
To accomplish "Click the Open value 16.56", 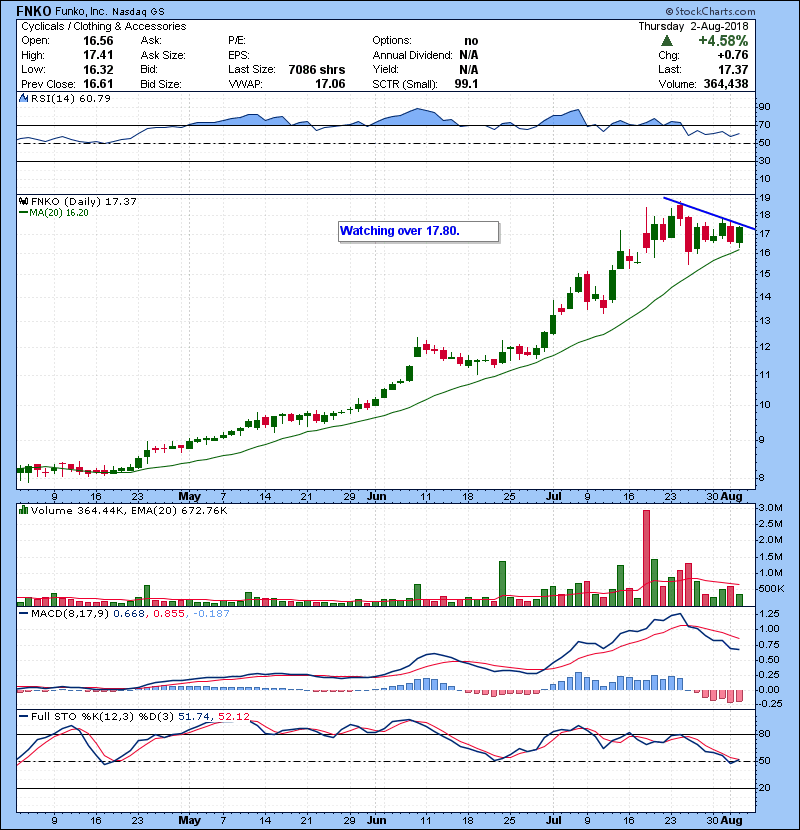I will (x=98, y=41).
